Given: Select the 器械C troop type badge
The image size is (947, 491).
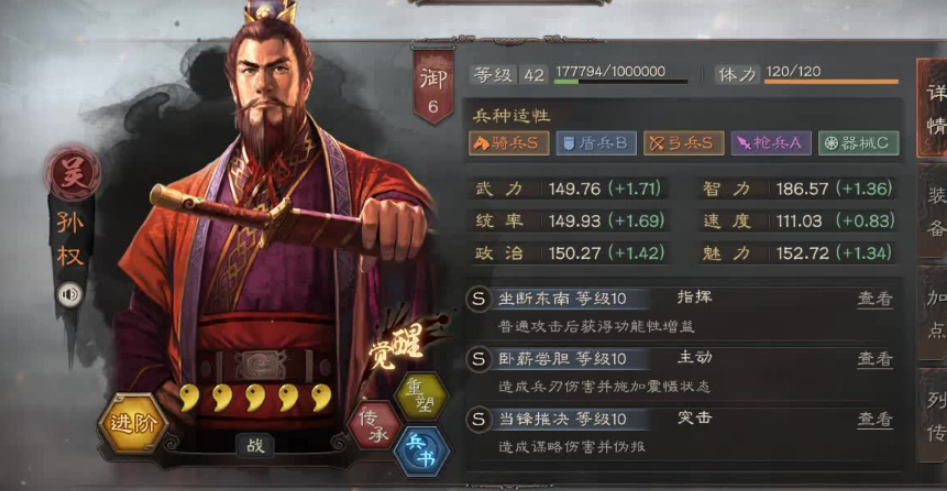Looking at the screenshot, I should [858, 143].
